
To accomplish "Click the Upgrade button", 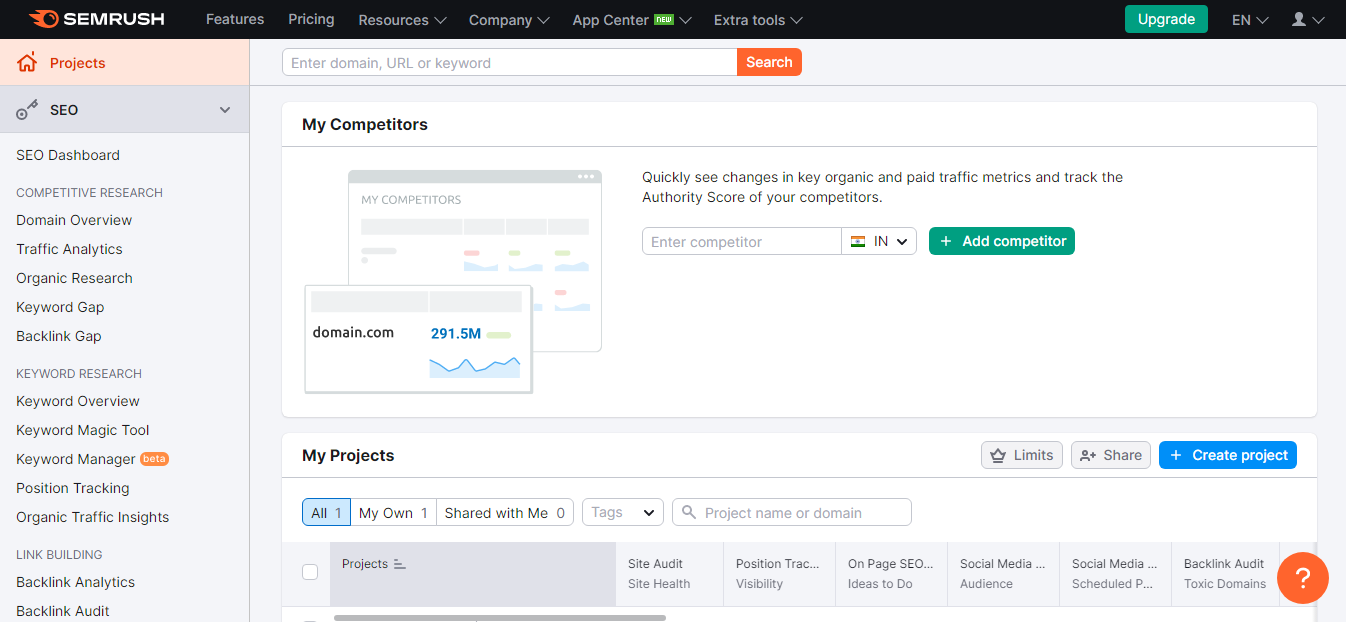I will coord(1166,19).
